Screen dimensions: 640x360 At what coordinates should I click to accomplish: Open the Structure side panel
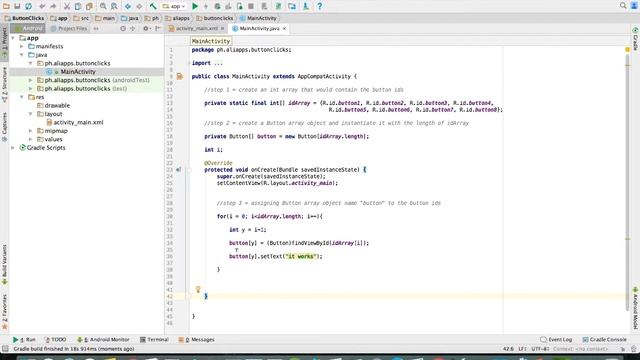coord(4,84)
